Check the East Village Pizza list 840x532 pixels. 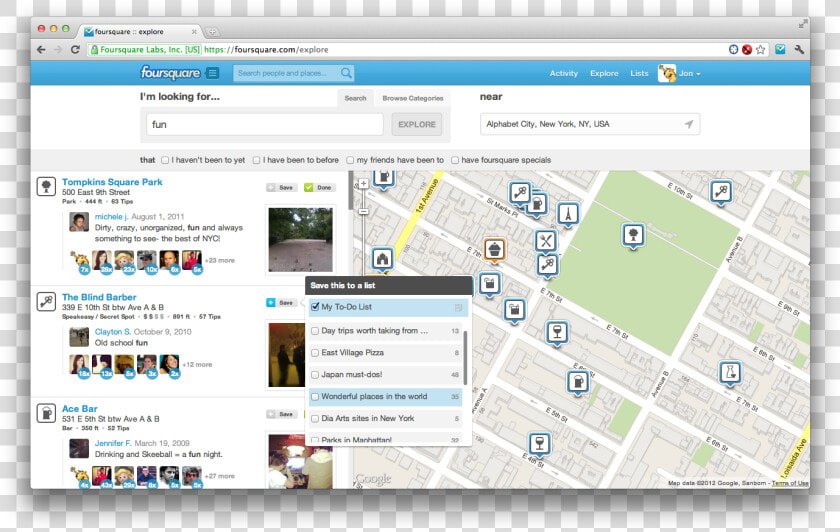(315, 353)
